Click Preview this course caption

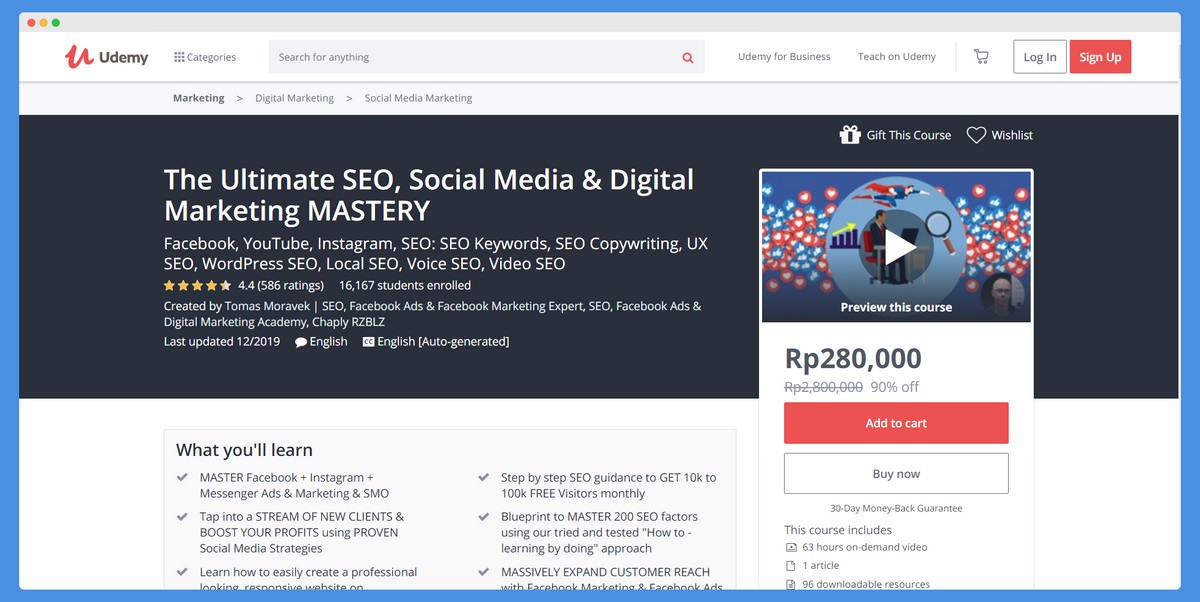896,308
